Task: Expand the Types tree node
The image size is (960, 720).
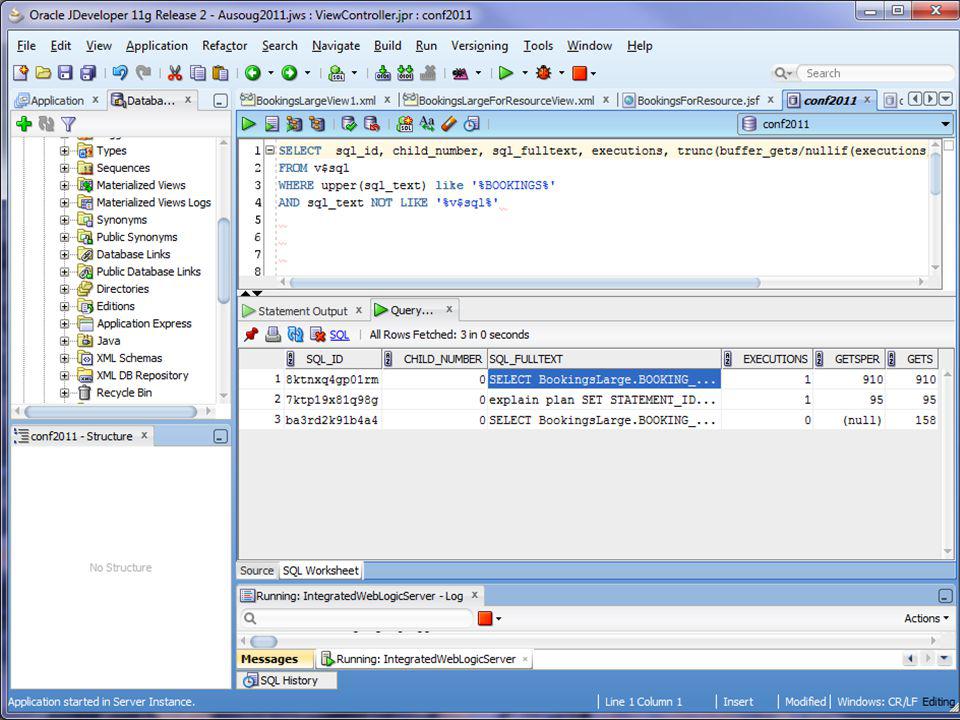Action: (x=64, y=151)
